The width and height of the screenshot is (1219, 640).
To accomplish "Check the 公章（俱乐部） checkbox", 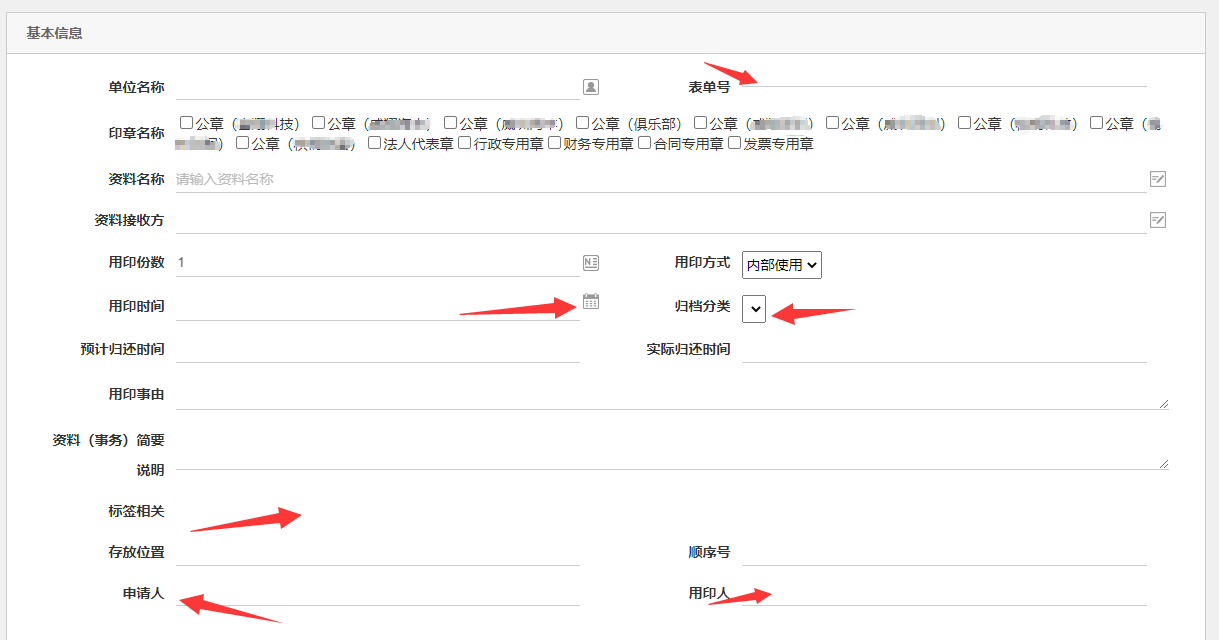I will coord(582,122).
